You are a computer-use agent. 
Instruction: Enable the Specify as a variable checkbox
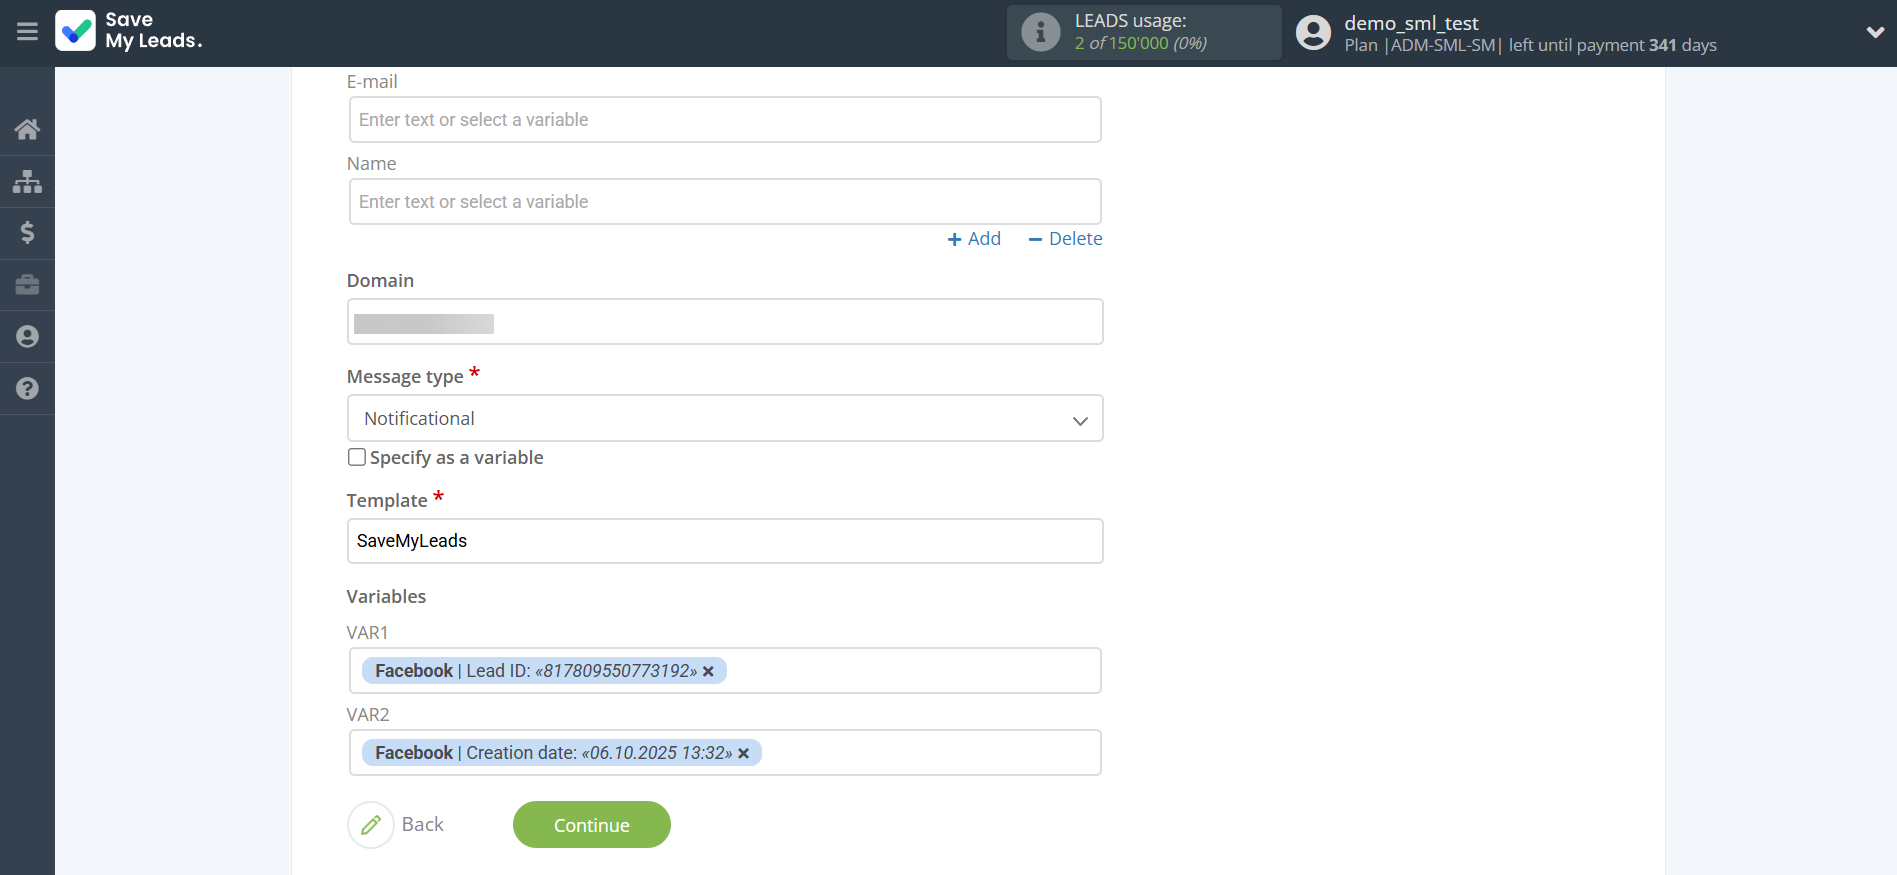(357, 457)
